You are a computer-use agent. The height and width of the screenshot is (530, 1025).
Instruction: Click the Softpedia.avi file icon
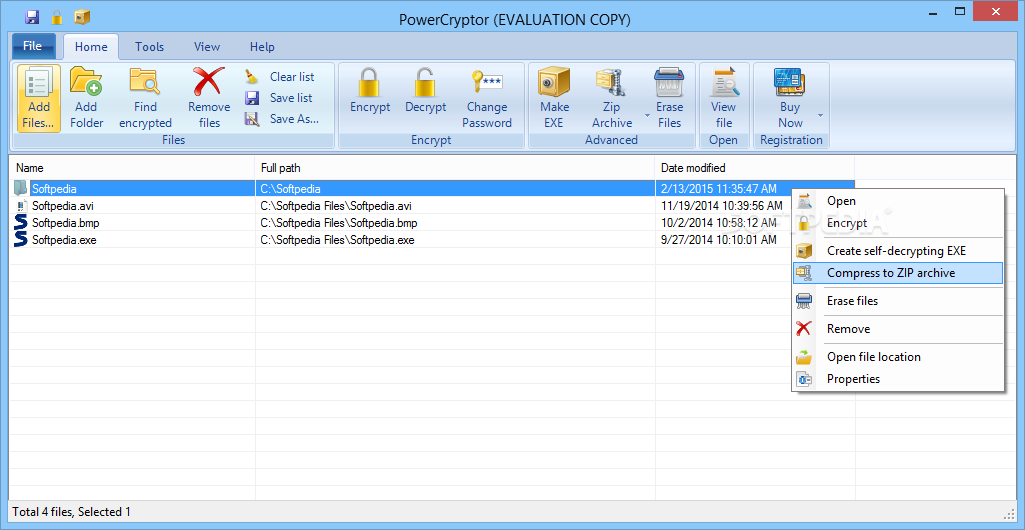tap(21, 206)
